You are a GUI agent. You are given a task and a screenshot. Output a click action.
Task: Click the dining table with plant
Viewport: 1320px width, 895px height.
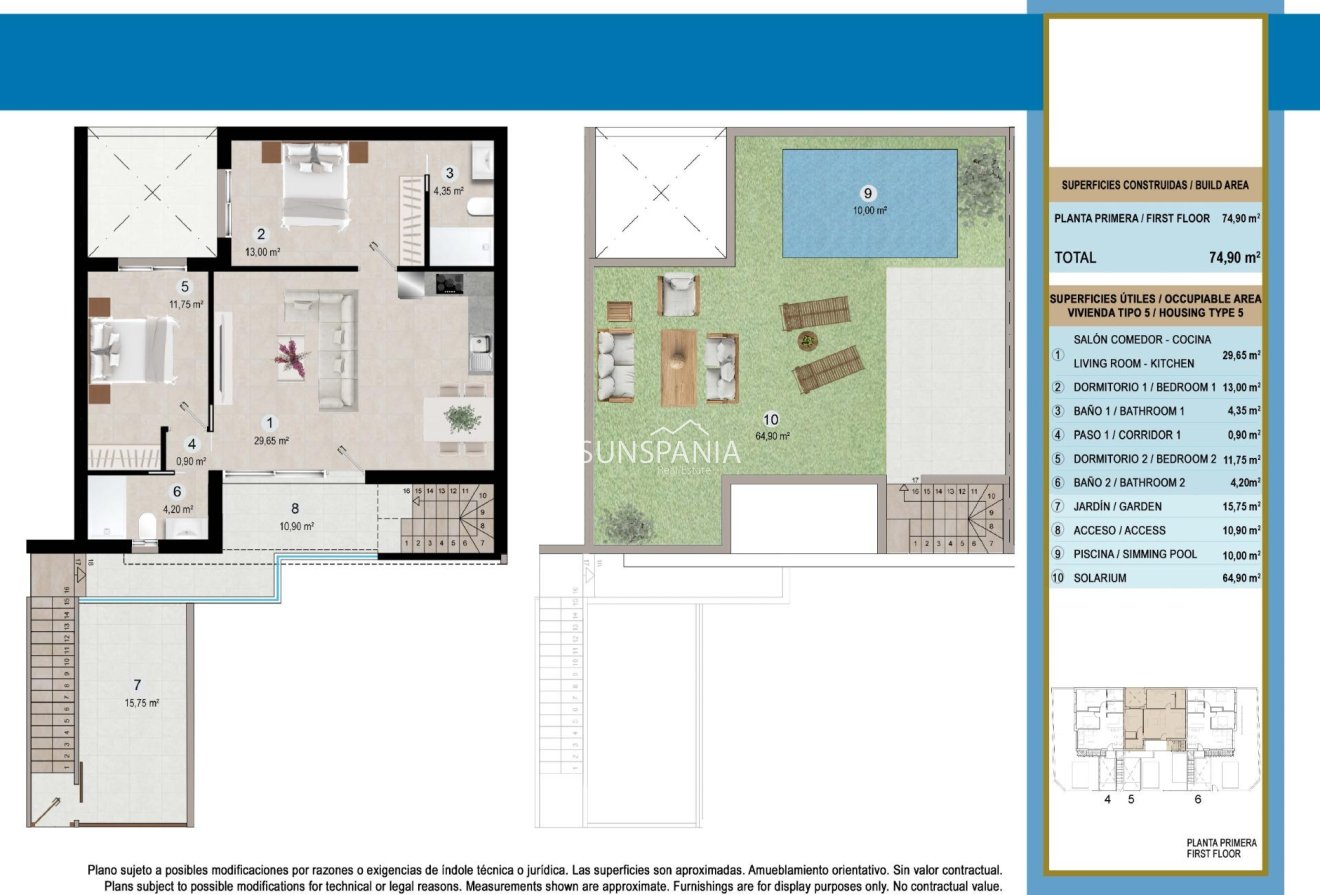click(x=458, y=417)
